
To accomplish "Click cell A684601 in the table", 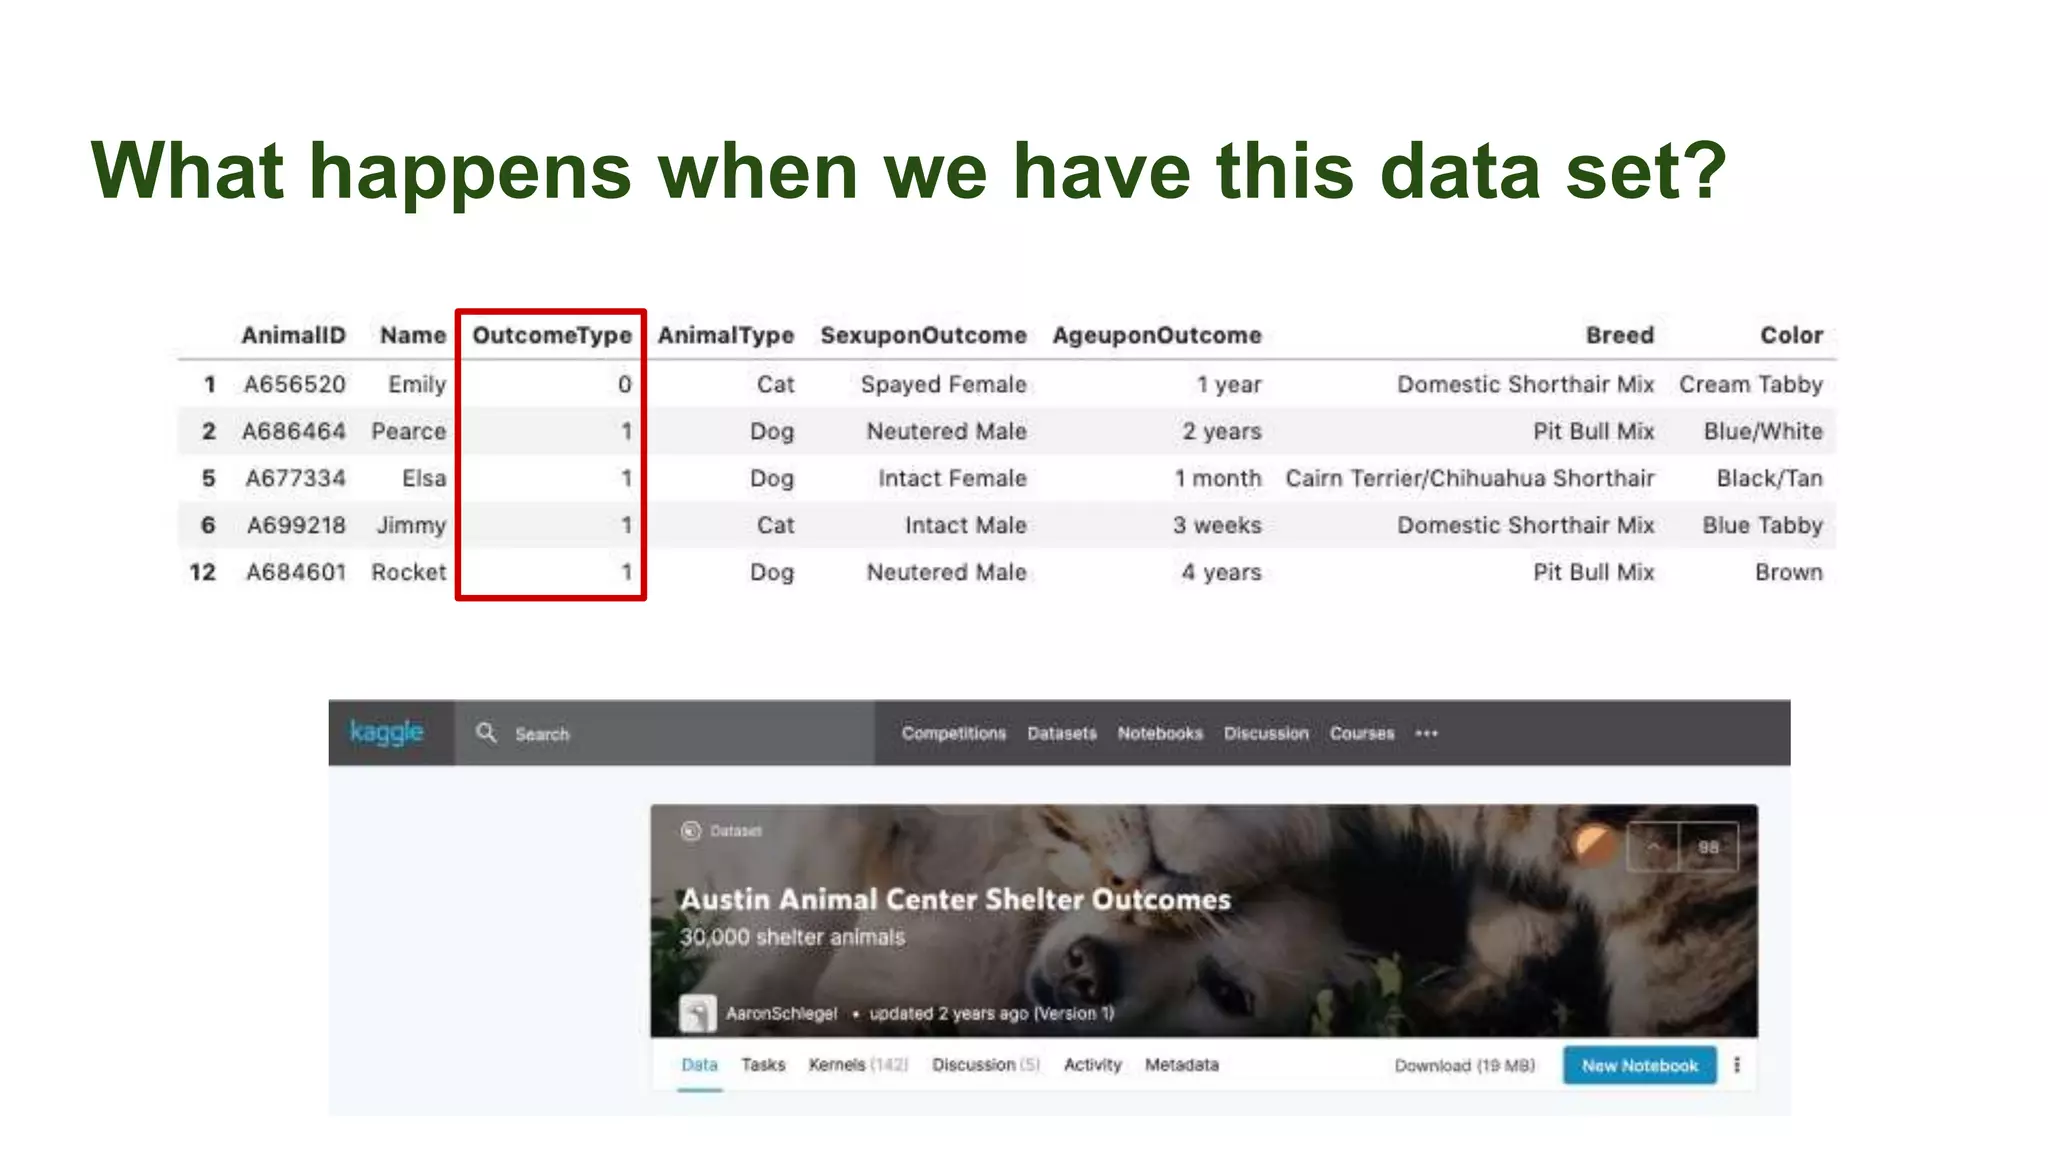I will pyautogui.click(x=296, y=572).
